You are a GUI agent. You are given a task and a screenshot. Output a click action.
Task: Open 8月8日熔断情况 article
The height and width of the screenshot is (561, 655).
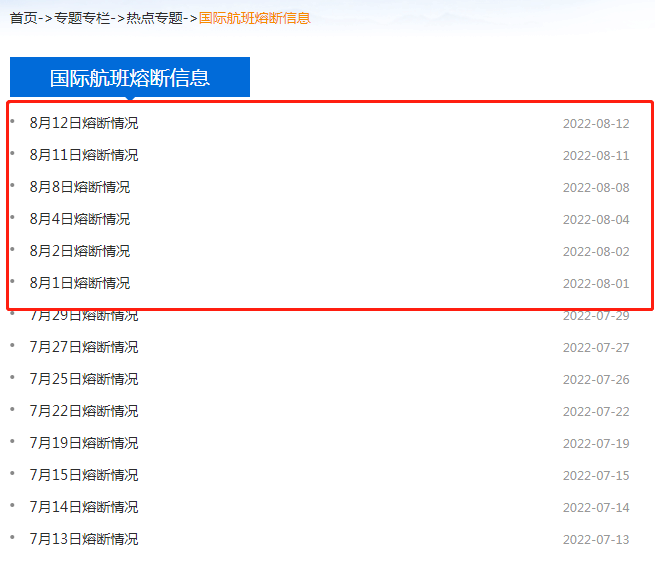click(80, 187)
